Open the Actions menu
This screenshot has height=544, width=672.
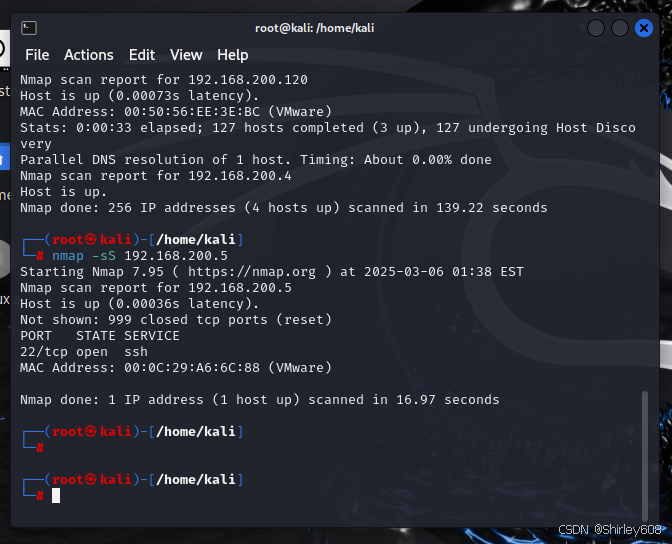point(89,55)
